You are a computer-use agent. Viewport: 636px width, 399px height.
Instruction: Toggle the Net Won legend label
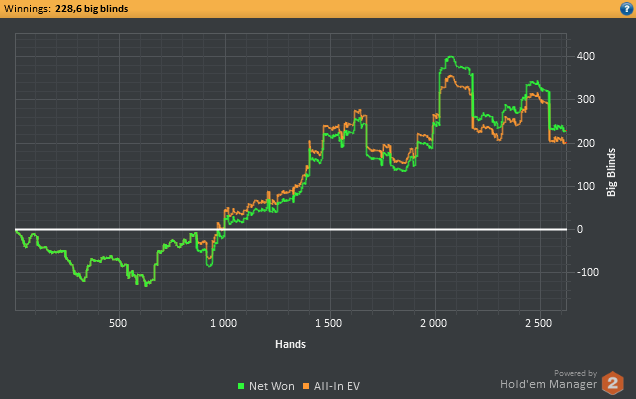pyautogui.click(x=272, y=386)
